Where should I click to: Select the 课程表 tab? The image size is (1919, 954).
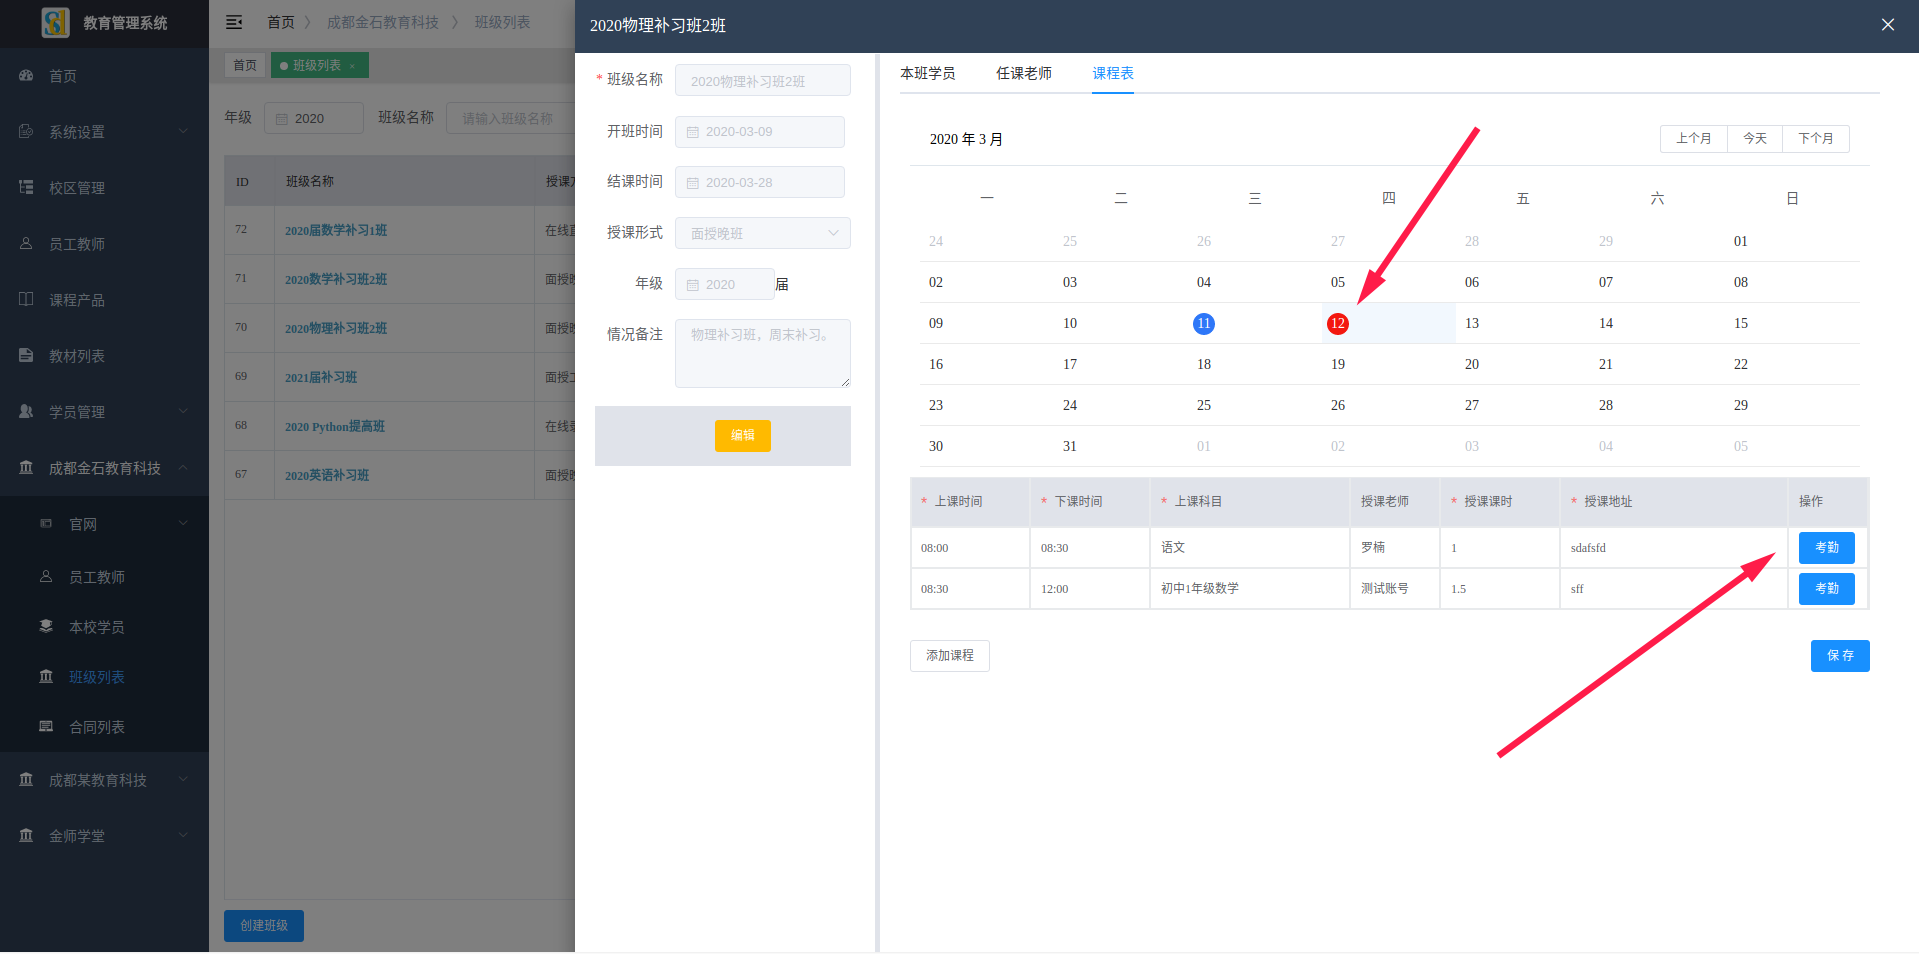coord(1113,73)
